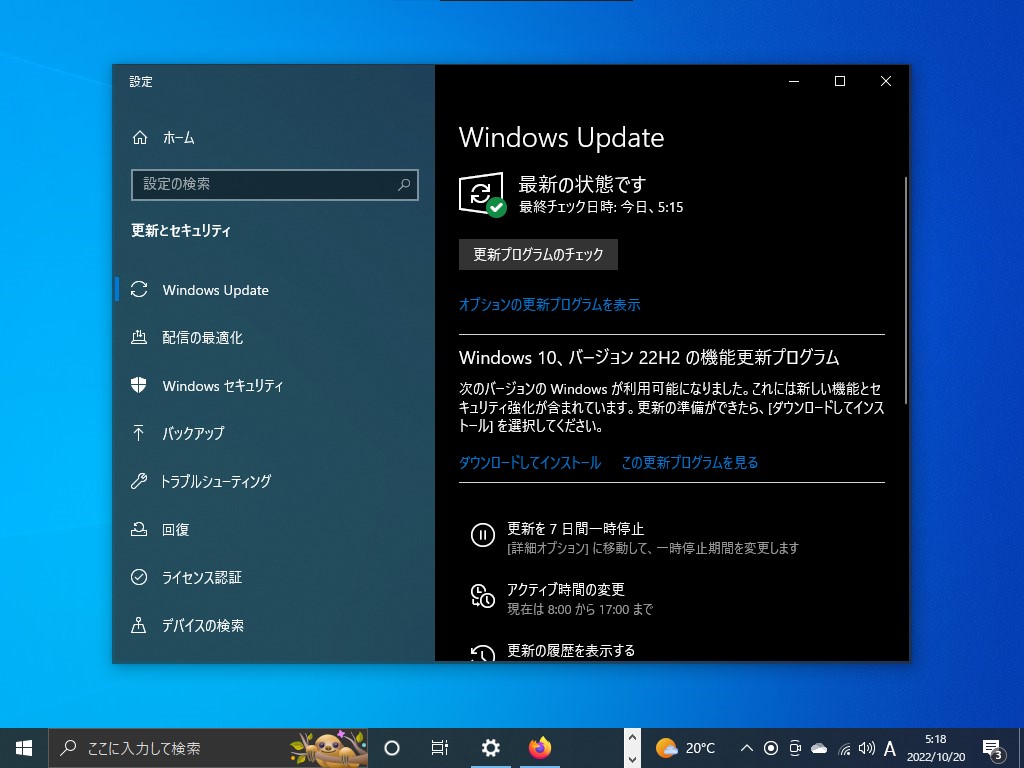Image resolution: width=1024 pixels, height=768 pixels.
Task: Launch Firefox from the taskbar
Action: (540, 747)
